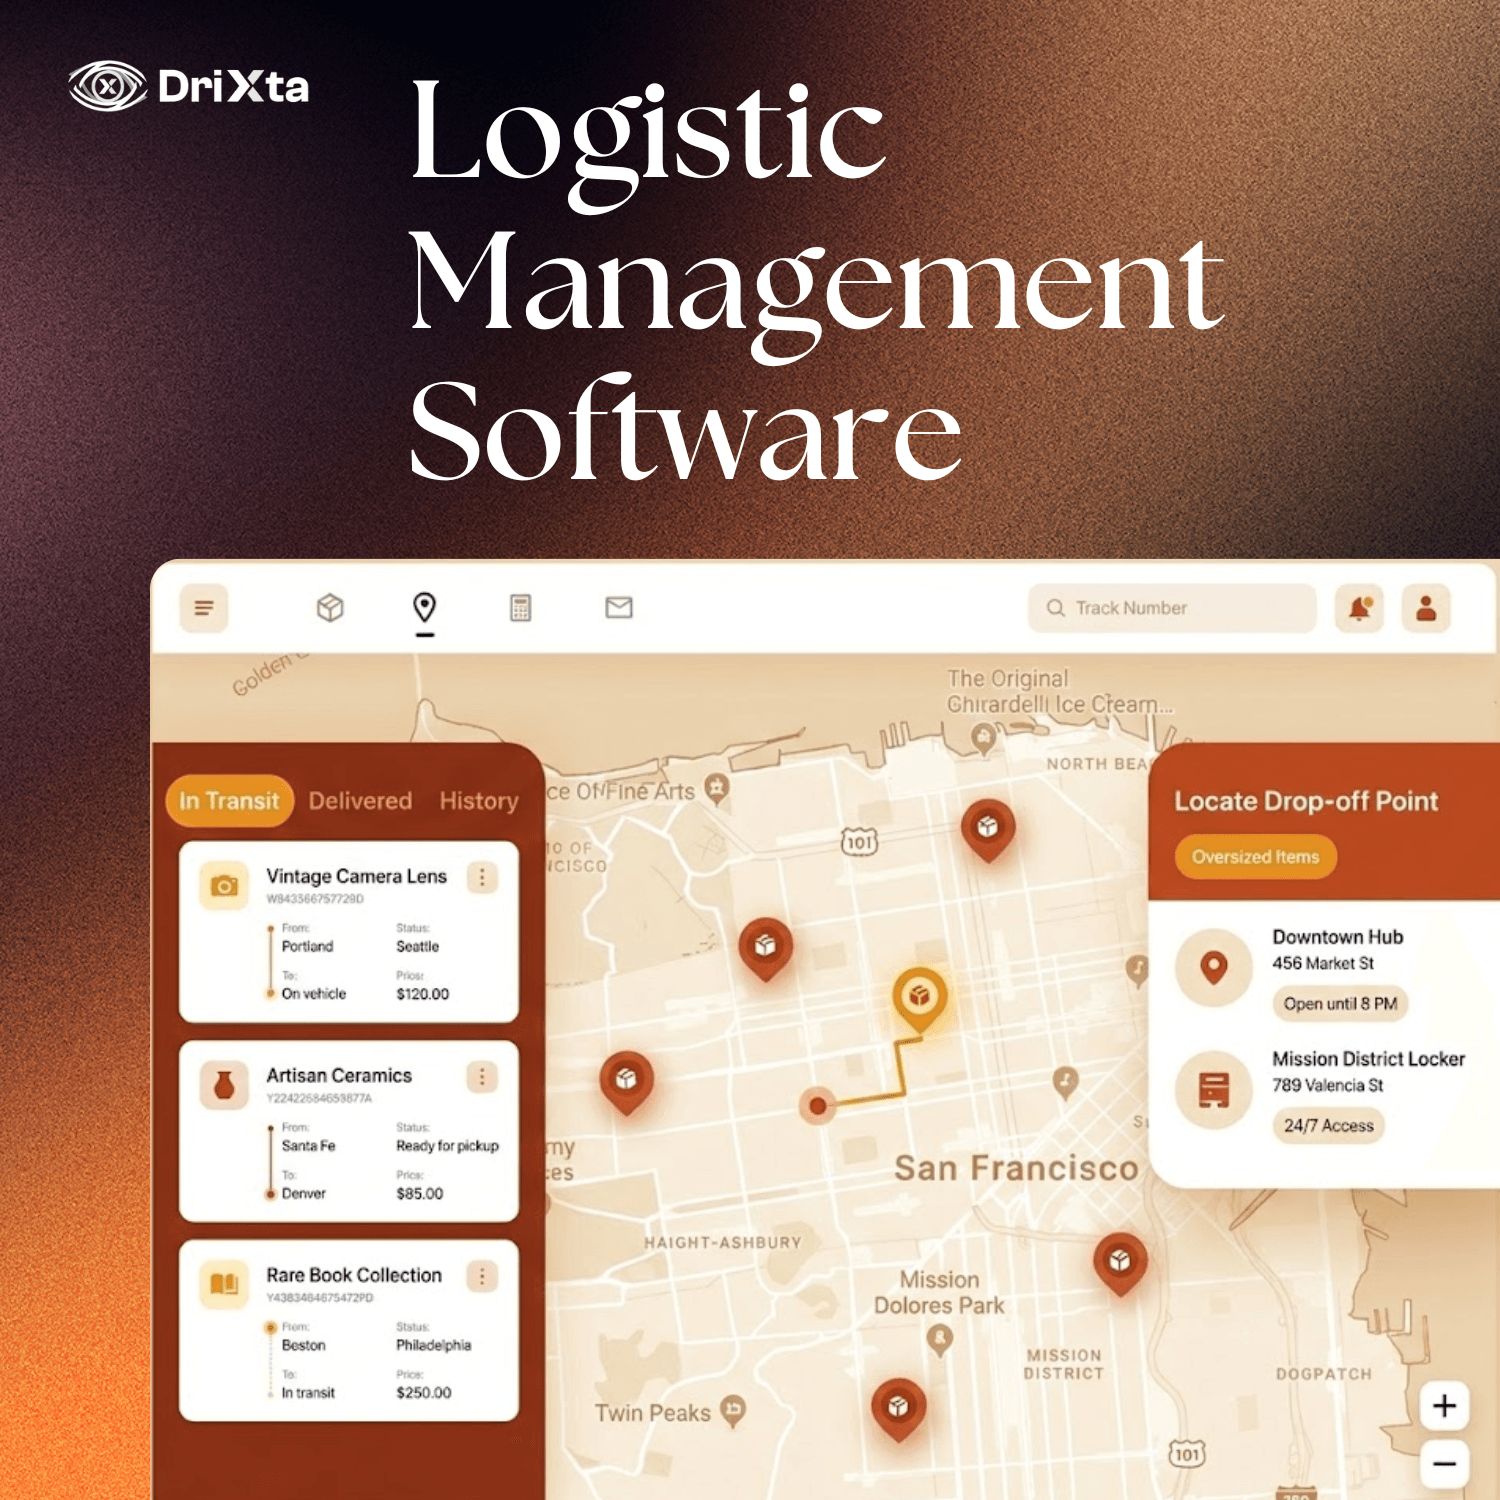Click the Downtown Hub location pin icon
The height and width of the screenshot is (1500, 1500).
[x=1213, y=967]
